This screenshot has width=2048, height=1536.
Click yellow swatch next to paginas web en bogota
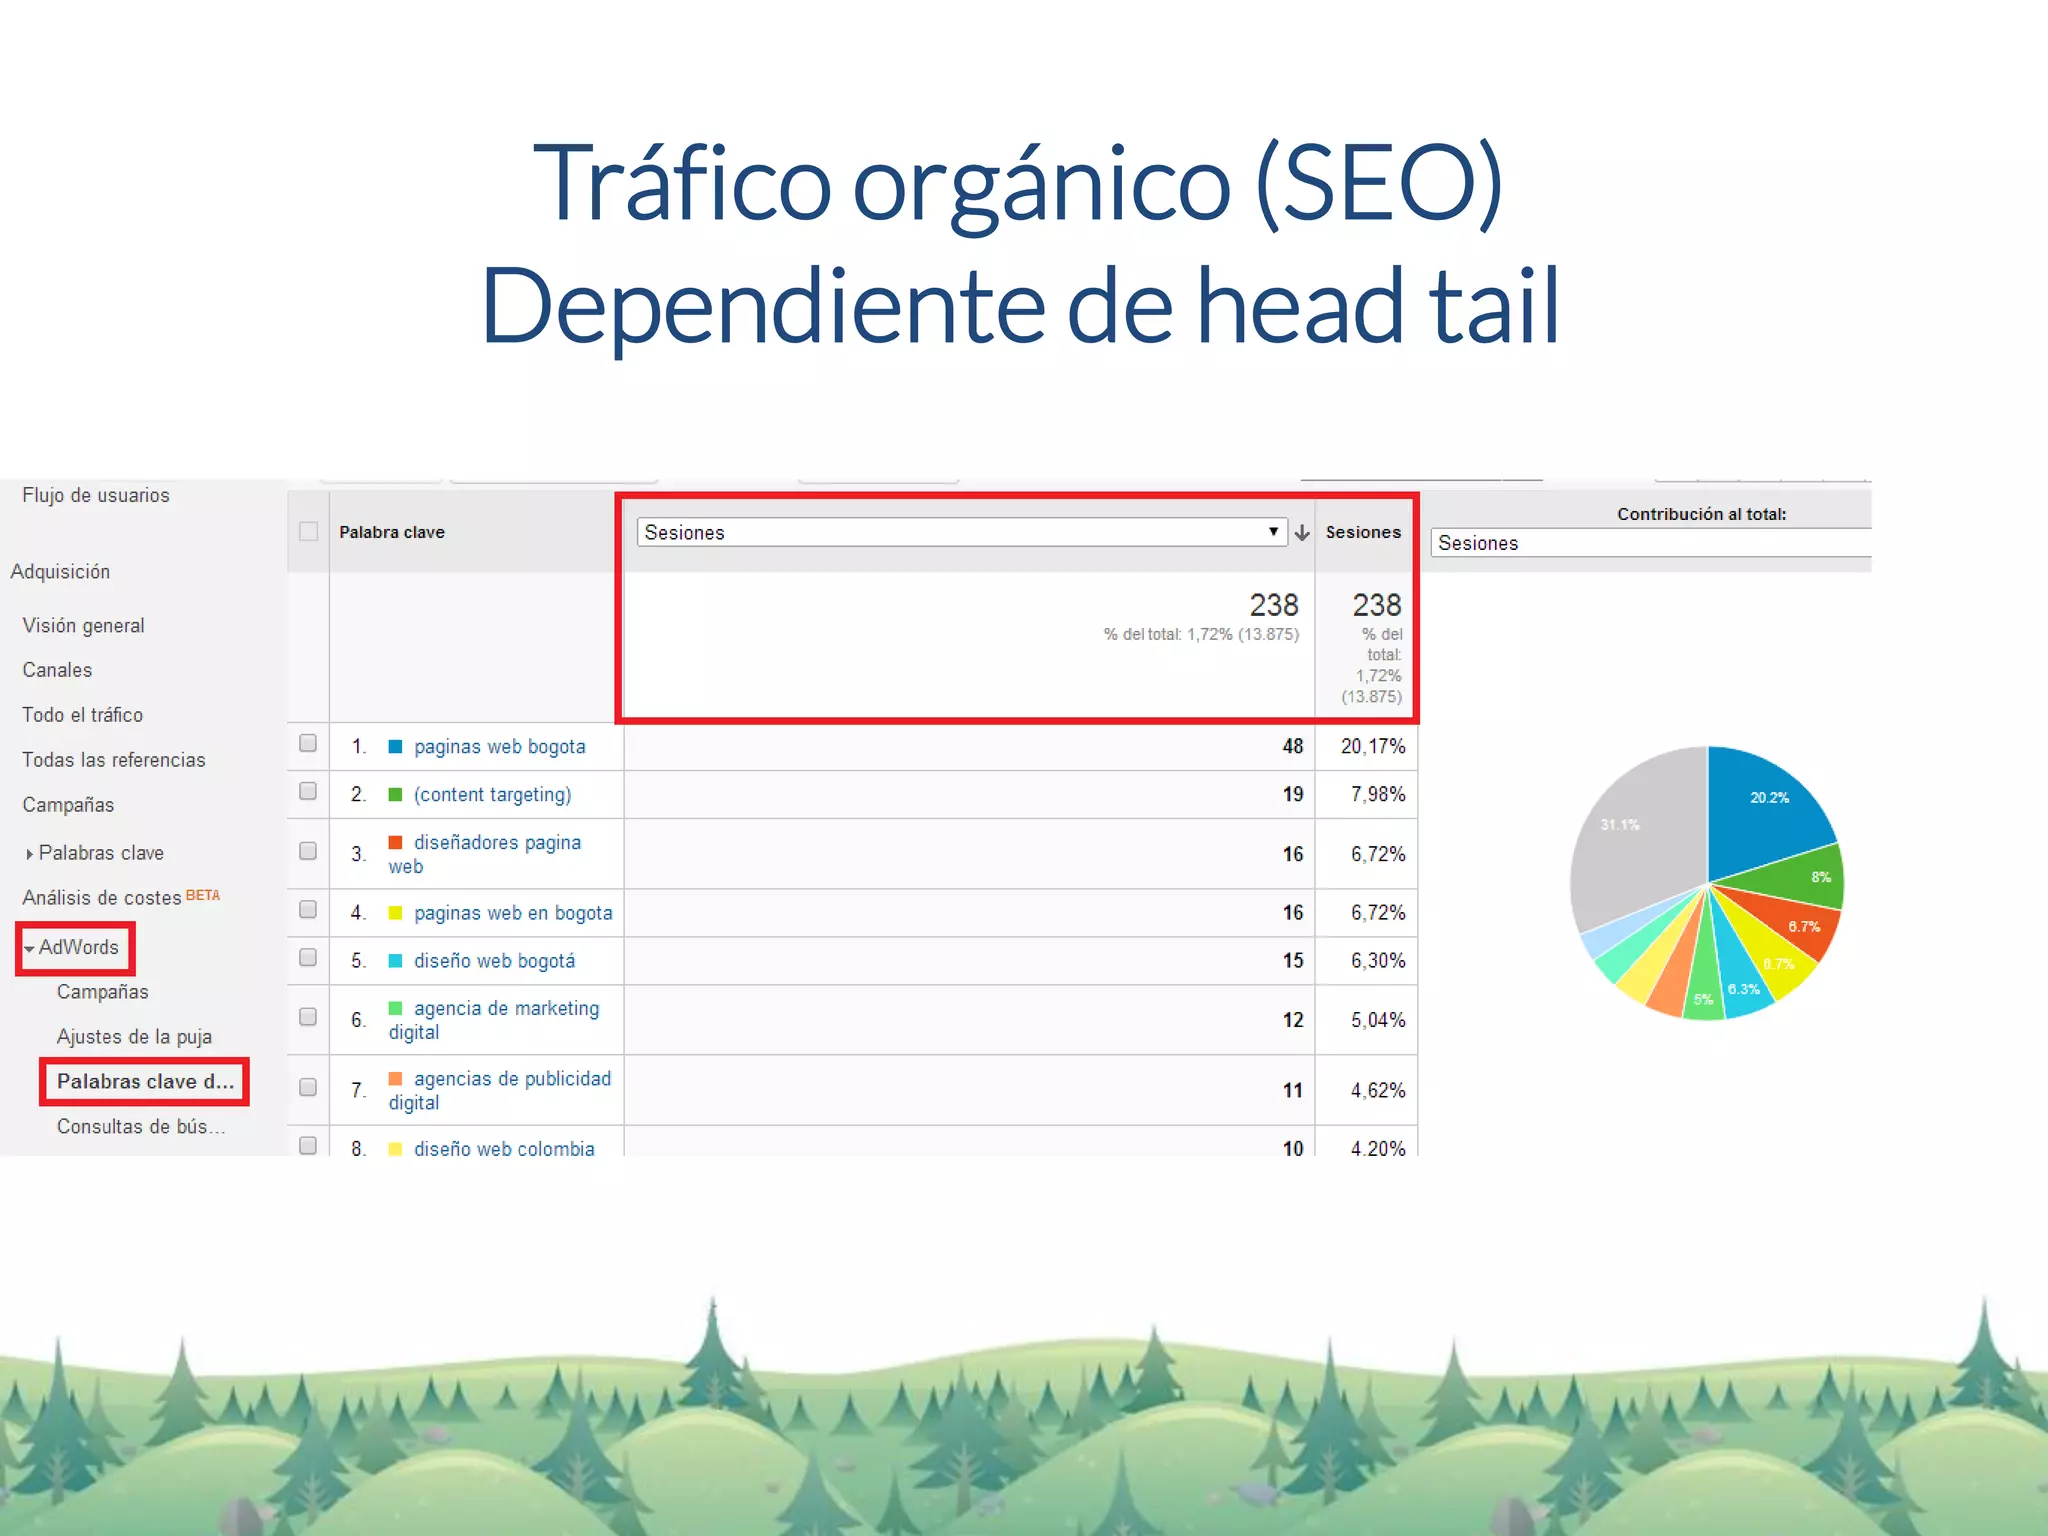[395, 913]
